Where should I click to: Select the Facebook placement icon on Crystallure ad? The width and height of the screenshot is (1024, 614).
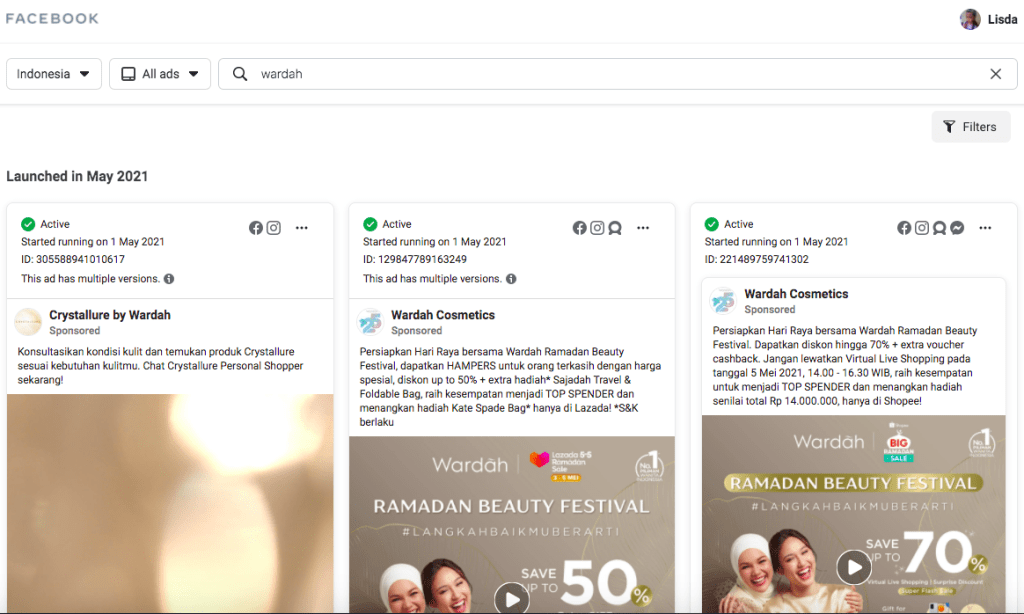(256, 228)
